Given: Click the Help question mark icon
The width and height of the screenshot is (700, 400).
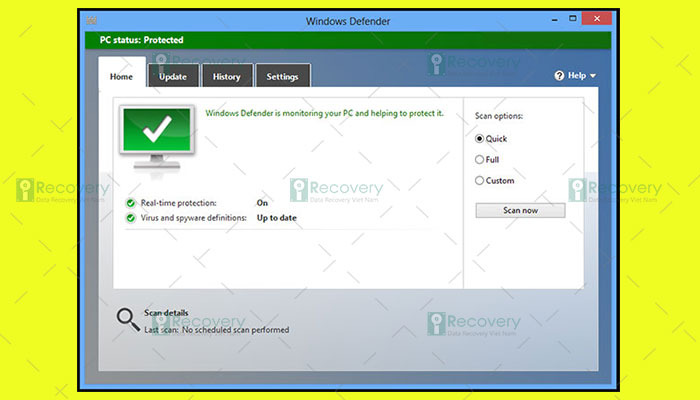Looking at the screenshot, I should 559,75.
